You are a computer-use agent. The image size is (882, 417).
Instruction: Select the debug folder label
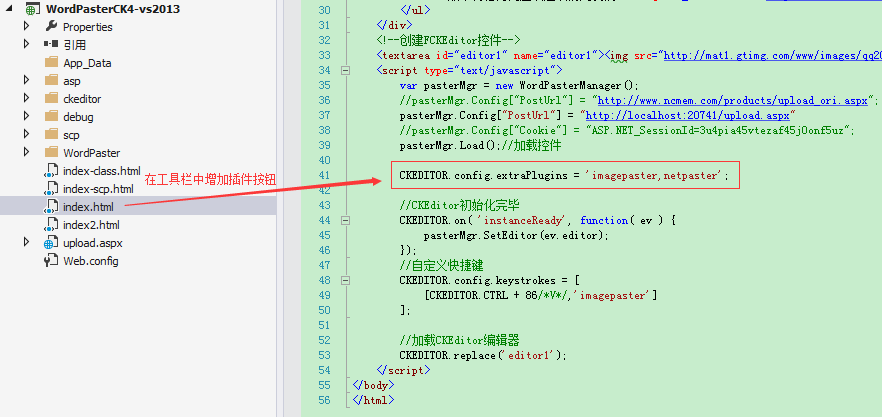(x=78, y=117)
